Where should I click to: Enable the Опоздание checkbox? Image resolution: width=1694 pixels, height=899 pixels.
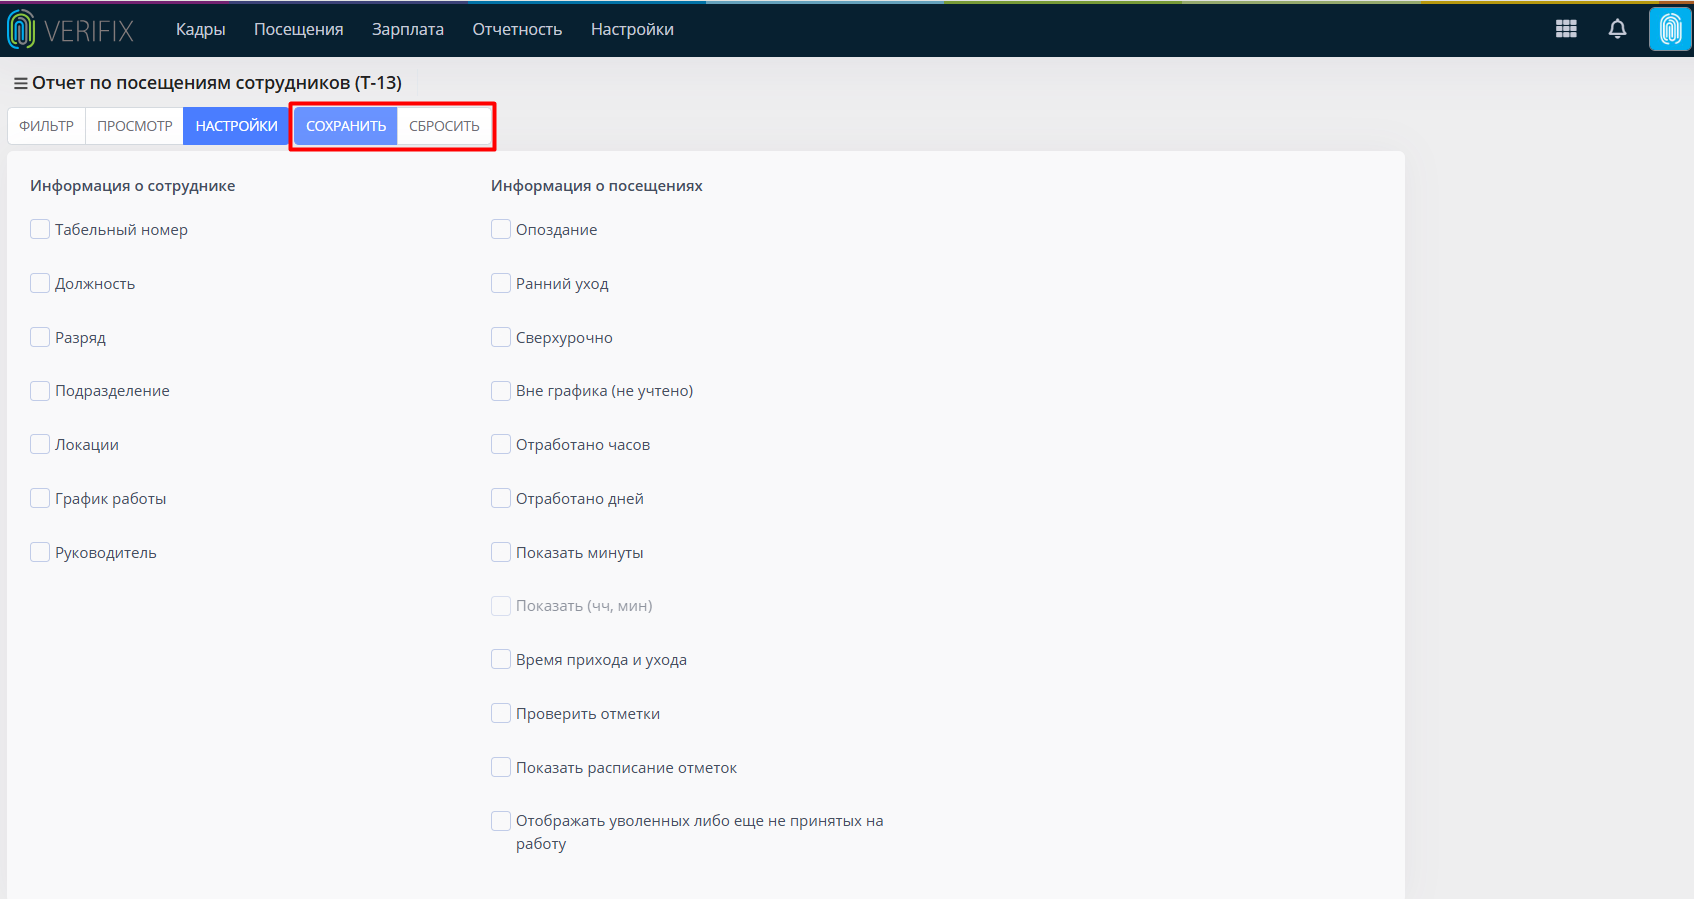501,229
